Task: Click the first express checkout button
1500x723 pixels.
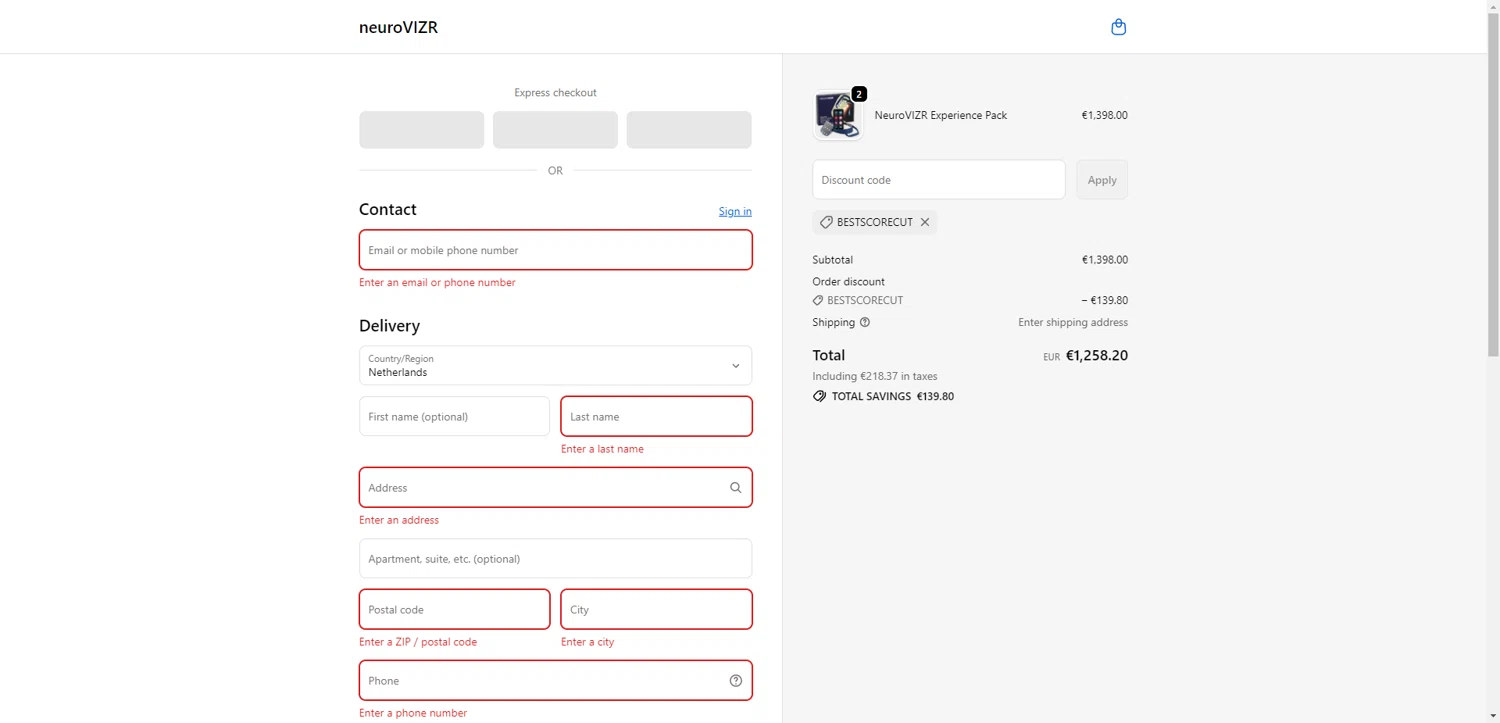Action: click(x=421, y=130)
